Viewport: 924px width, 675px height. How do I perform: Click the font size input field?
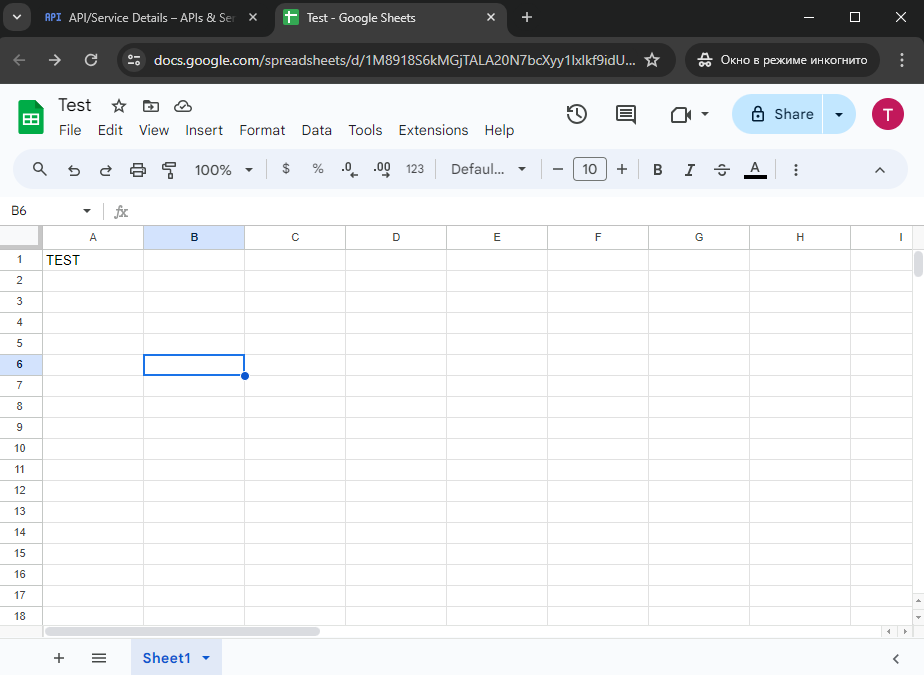pos(590,170)
